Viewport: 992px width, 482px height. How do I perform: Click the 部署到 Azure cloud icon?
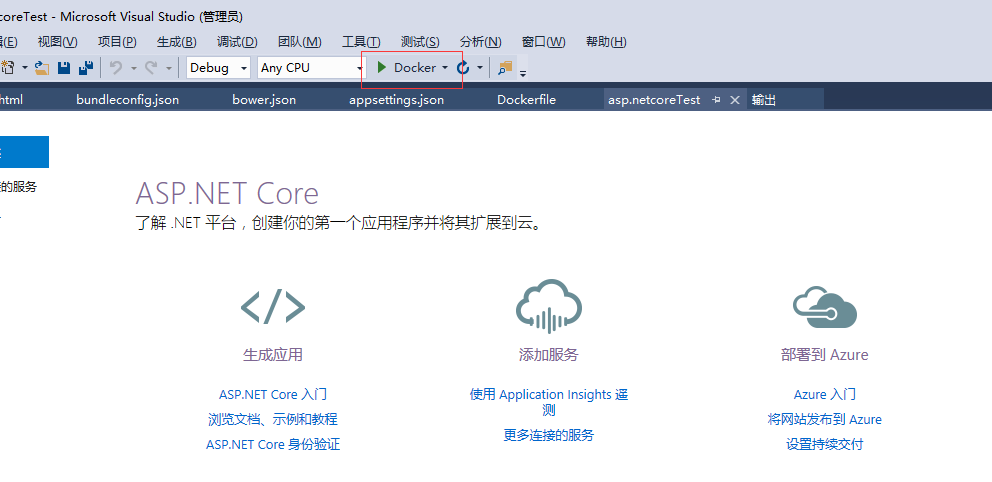tap(824, 307)
